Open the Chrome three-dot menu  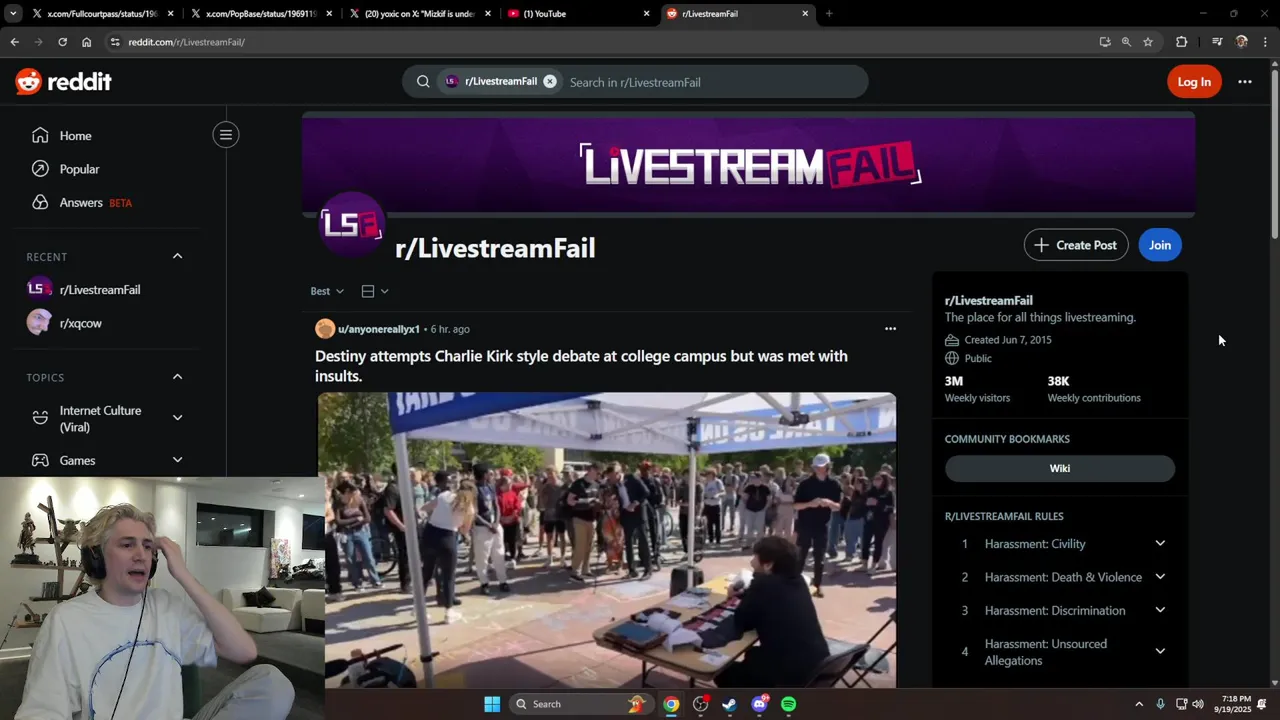[x=1266, y=42]
